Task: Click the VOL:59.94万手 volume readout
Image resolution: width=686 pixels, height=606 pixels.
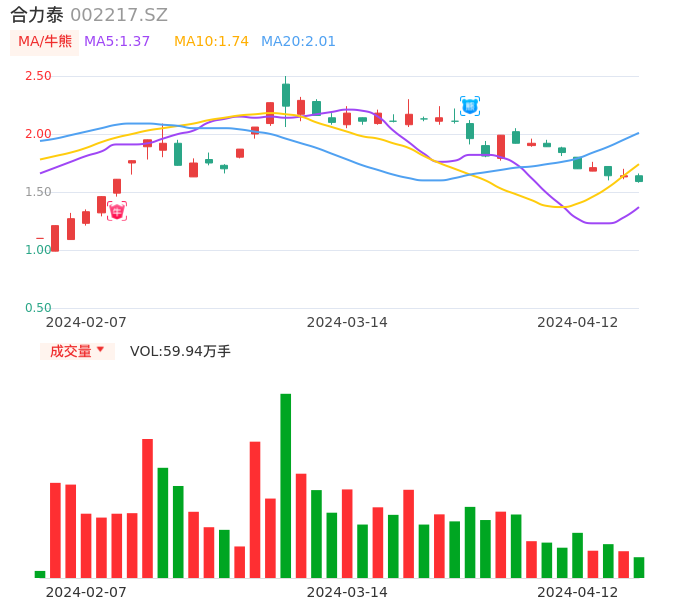Action: 180,351
